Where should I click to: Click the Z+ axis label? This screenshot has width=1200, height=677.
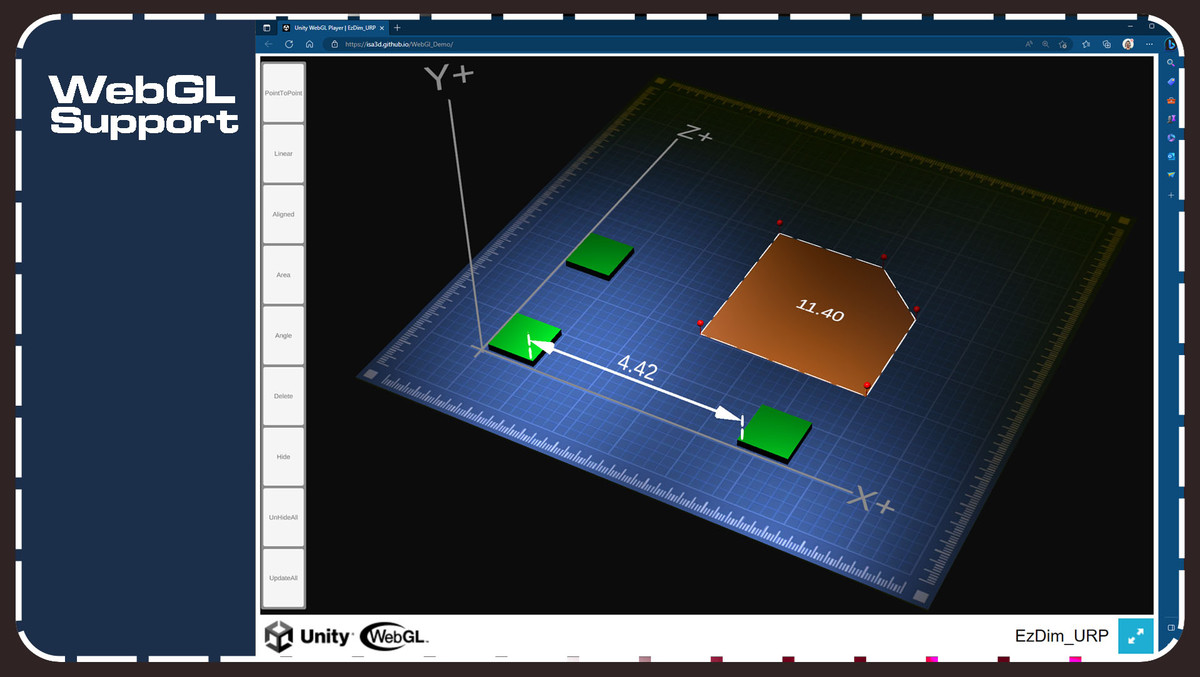(695, 133)
